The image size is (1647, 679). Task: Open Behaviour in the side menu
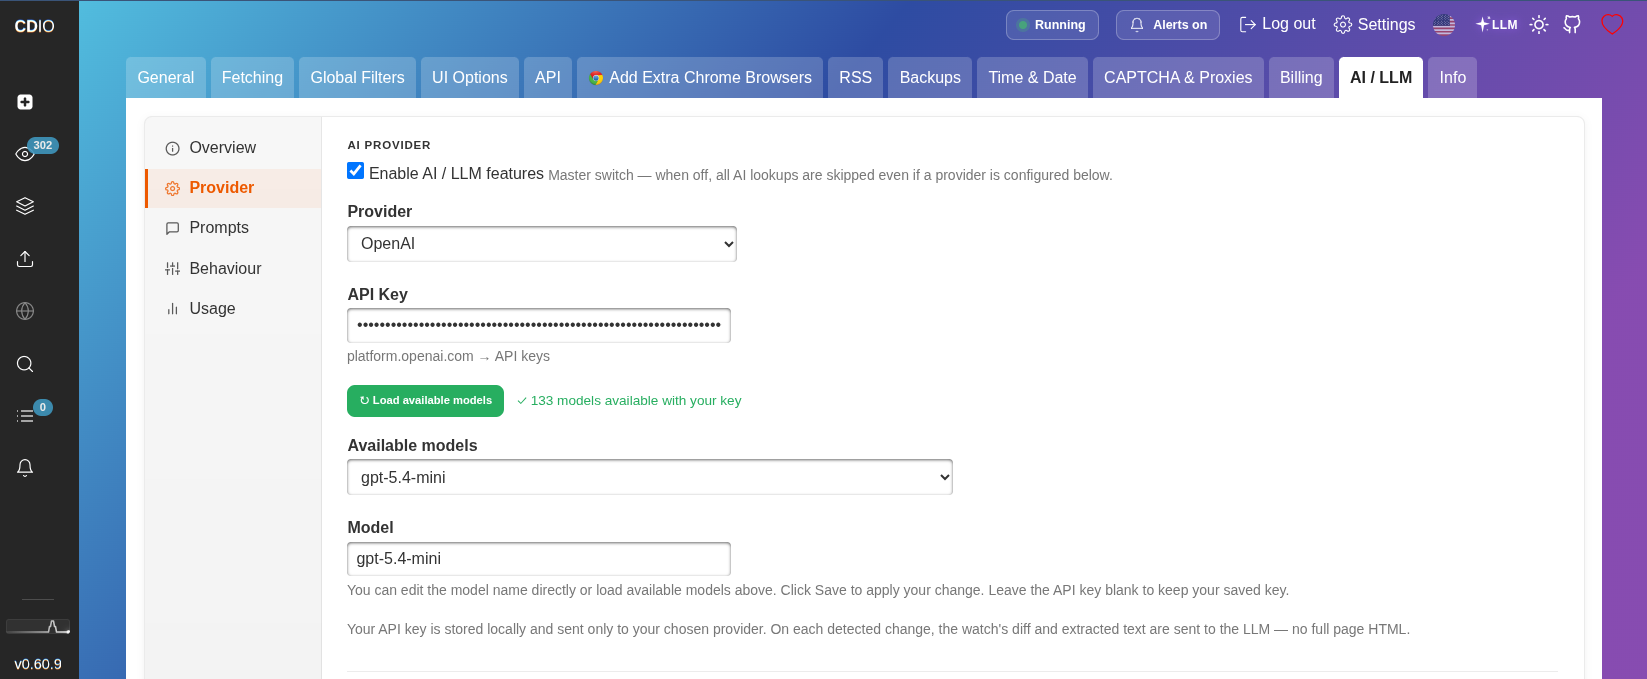click(x=233, y=268)
